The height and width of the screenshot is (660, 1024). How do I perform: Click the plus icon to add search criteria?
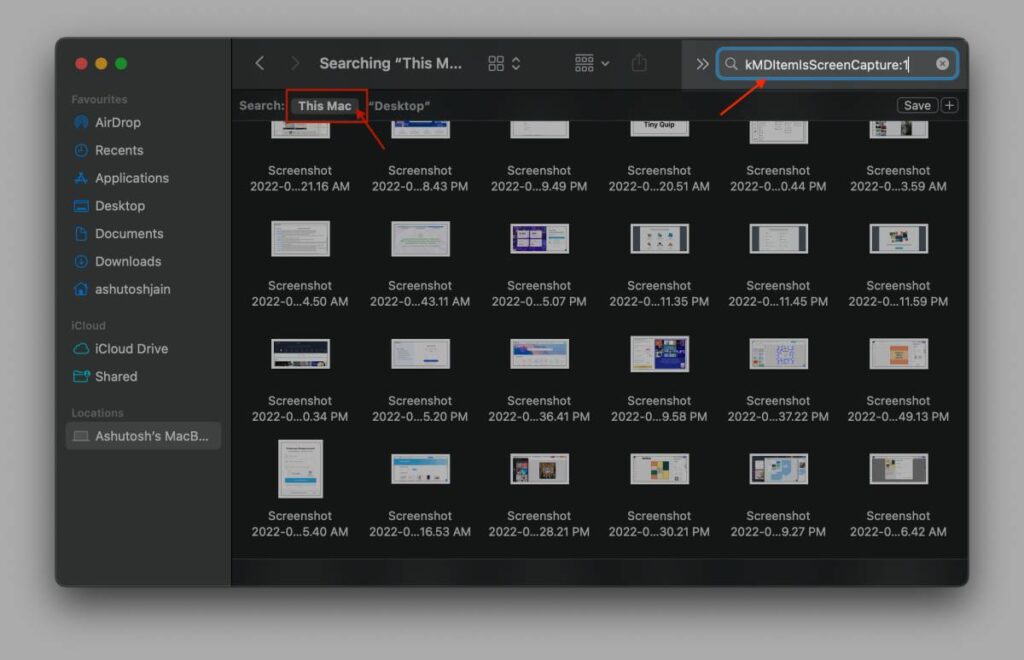tap(949, 105)
